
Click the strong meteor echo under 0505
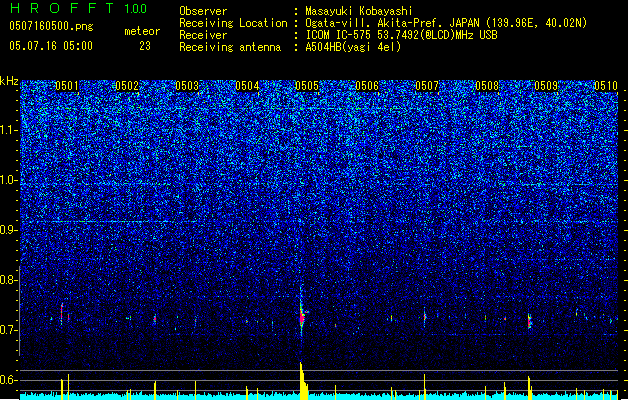point(302,315)
